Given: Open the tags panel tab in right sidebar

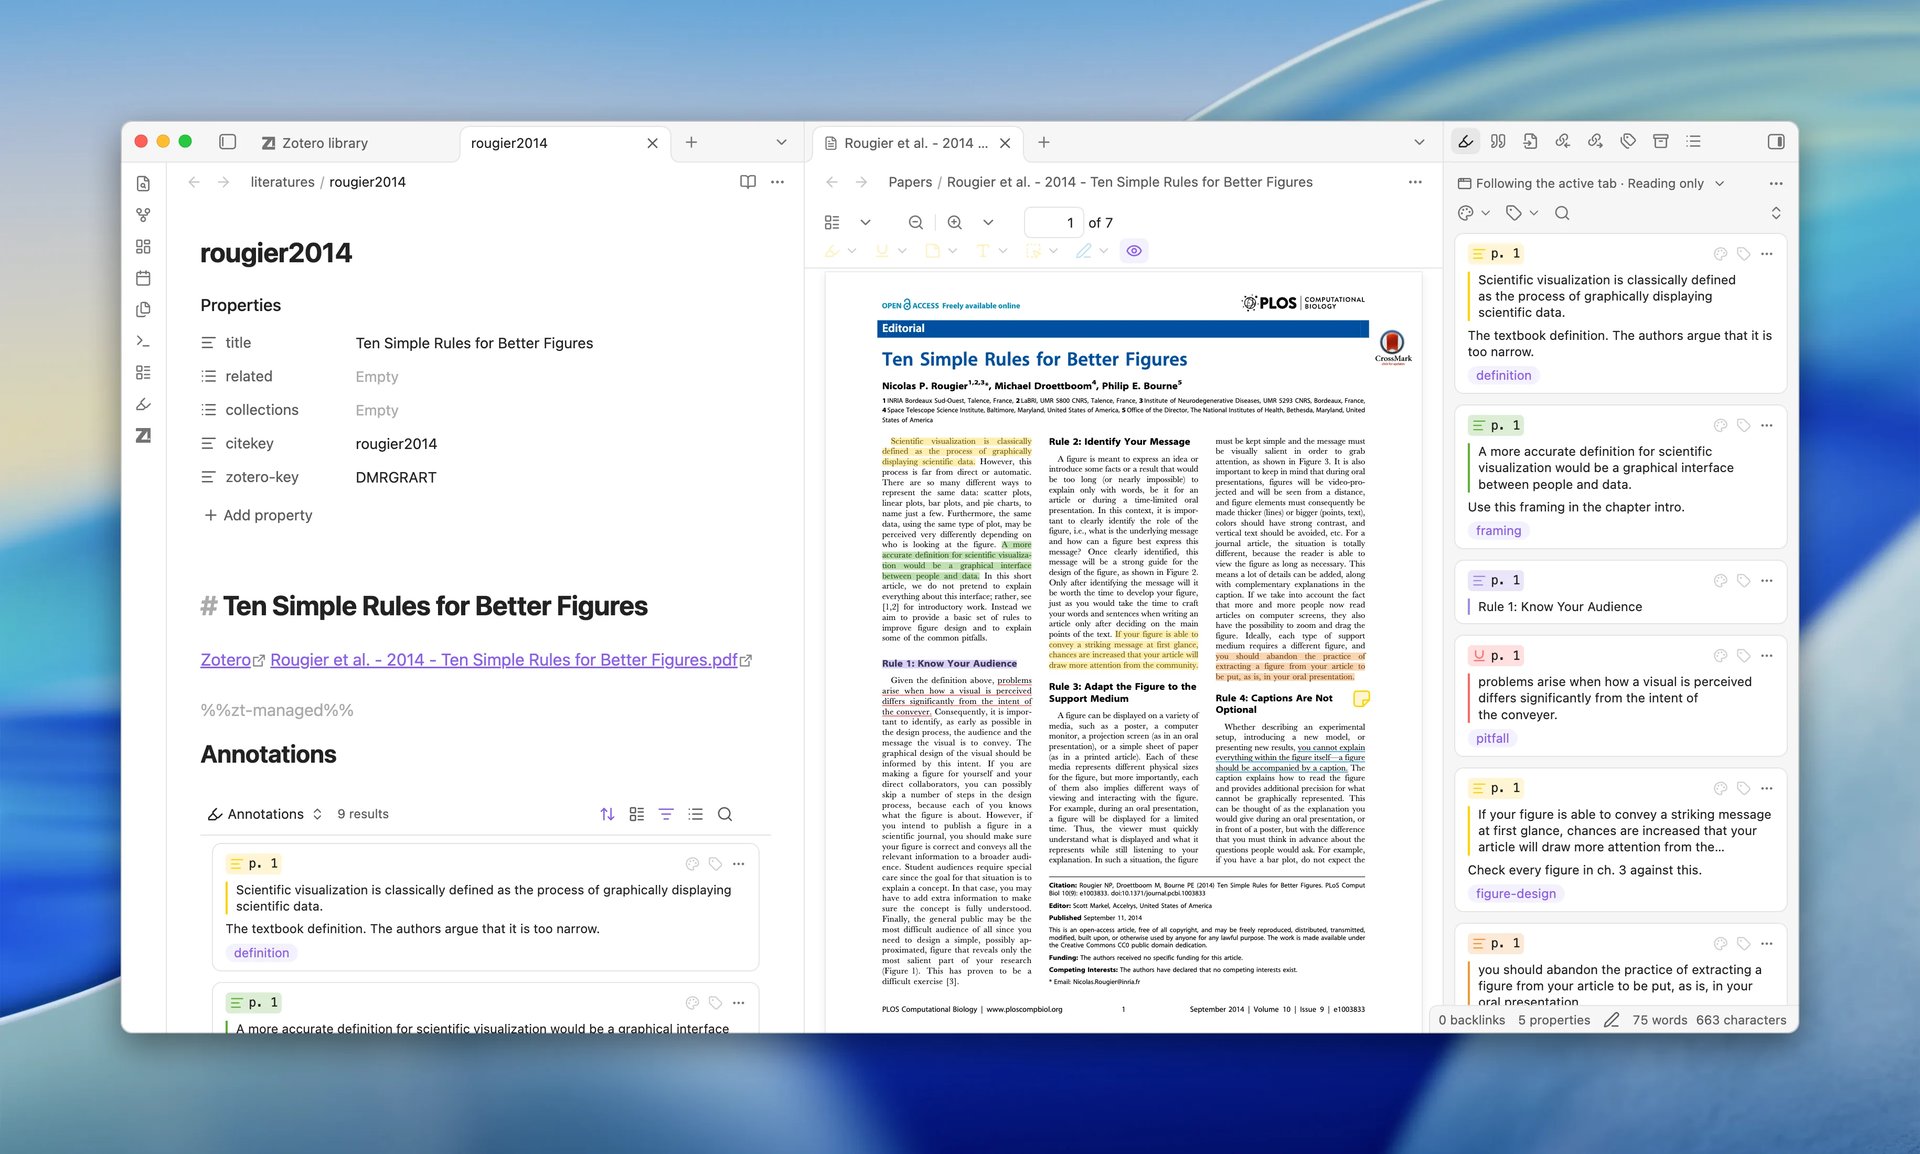Looking at the screenshot, I should pos(1628,142).
